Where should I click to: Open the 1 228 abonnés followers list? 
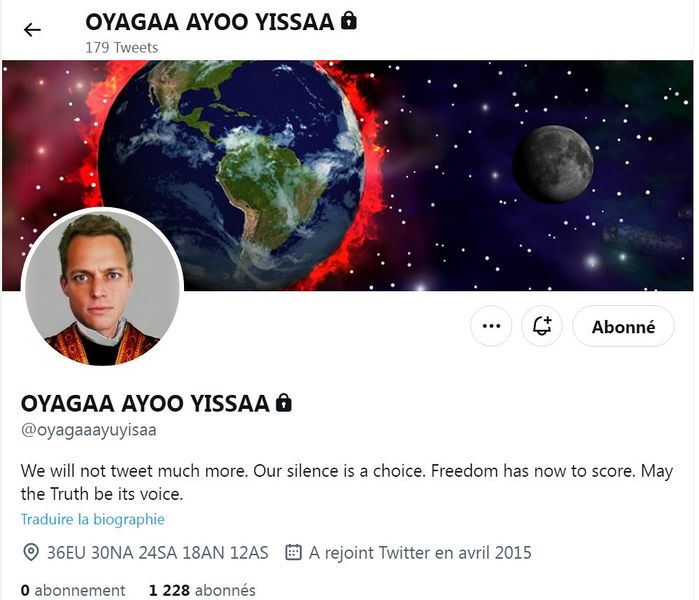tap(202, 590)
